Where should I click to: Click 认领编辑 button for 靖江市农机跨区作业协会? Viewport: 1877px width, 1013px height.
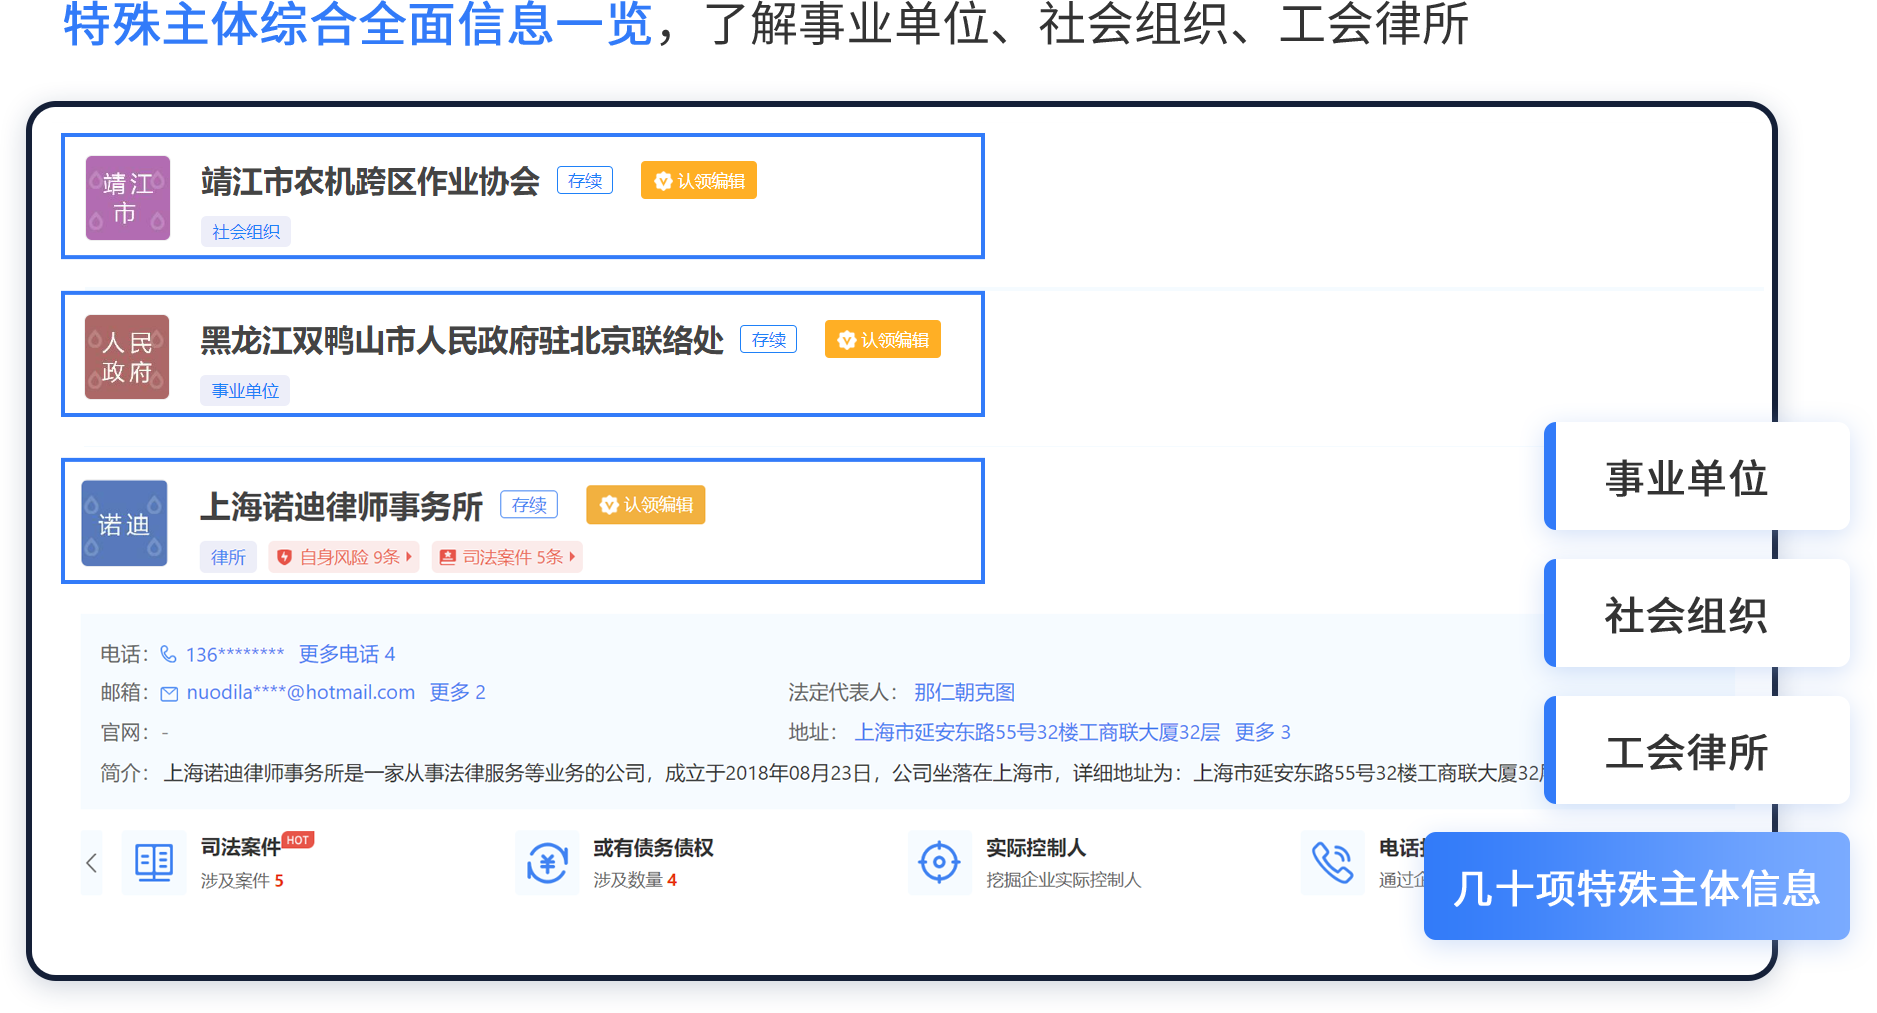coord(699,181)
